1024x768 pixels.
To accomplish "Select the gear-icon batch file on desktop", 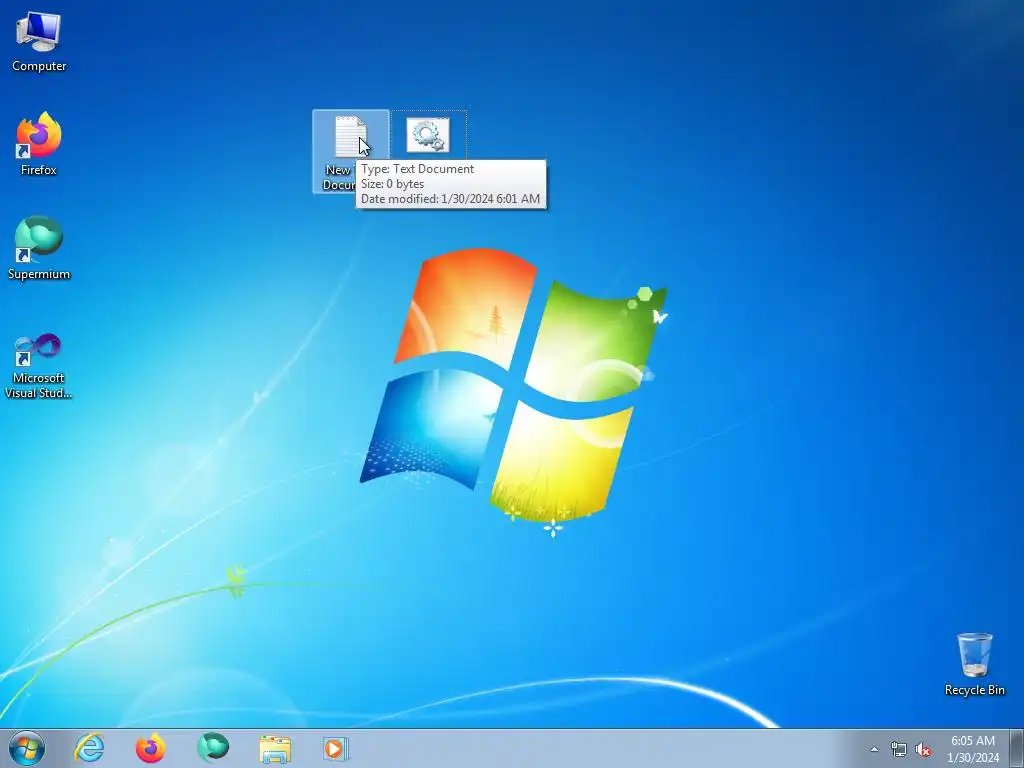I will [x=428, y=135].
